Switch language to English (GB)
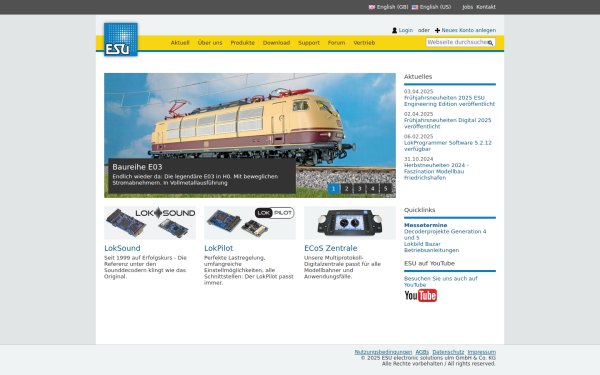The width and height of the screenshot is (600, 375). click(392, 7)
